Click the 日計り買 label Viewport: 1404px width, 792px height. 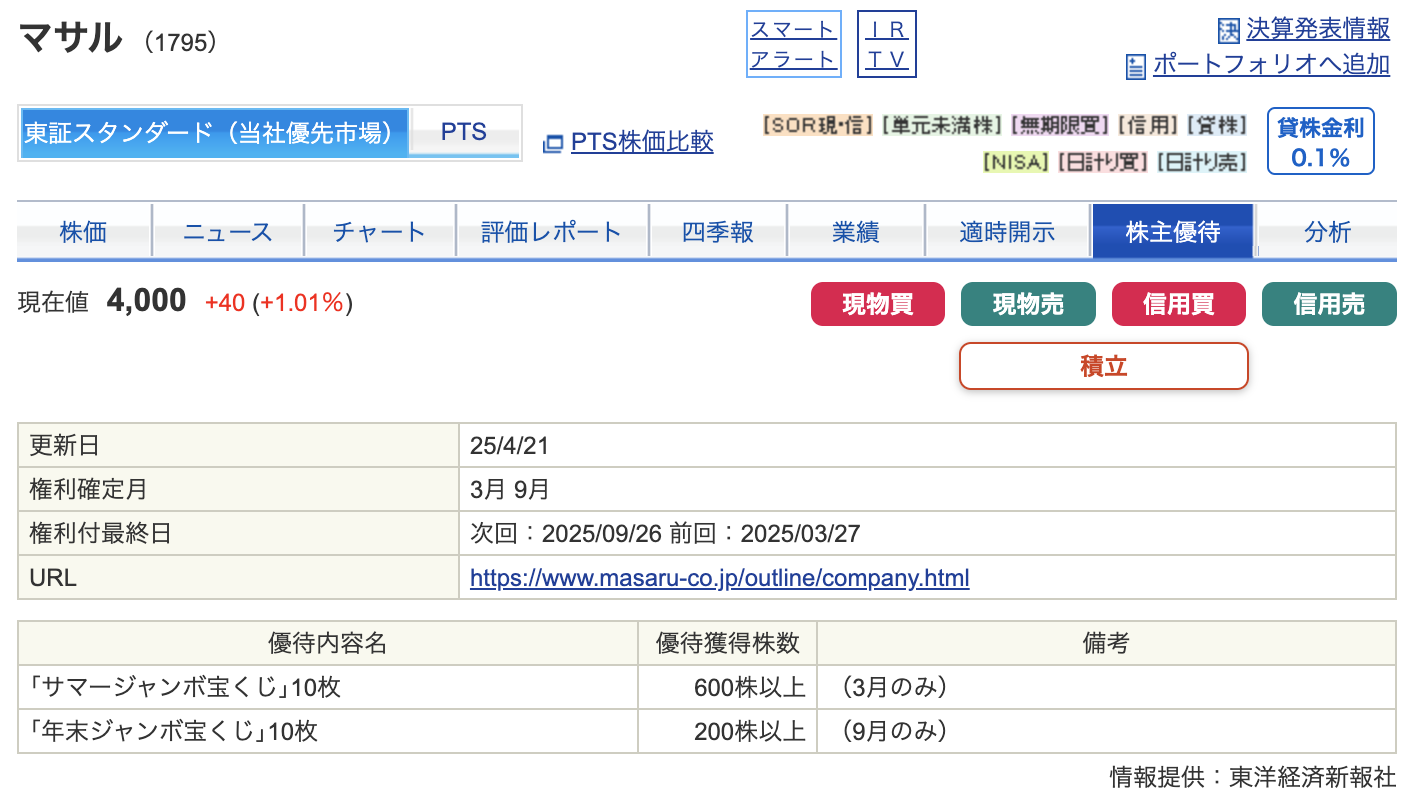tap(1104, 161)
